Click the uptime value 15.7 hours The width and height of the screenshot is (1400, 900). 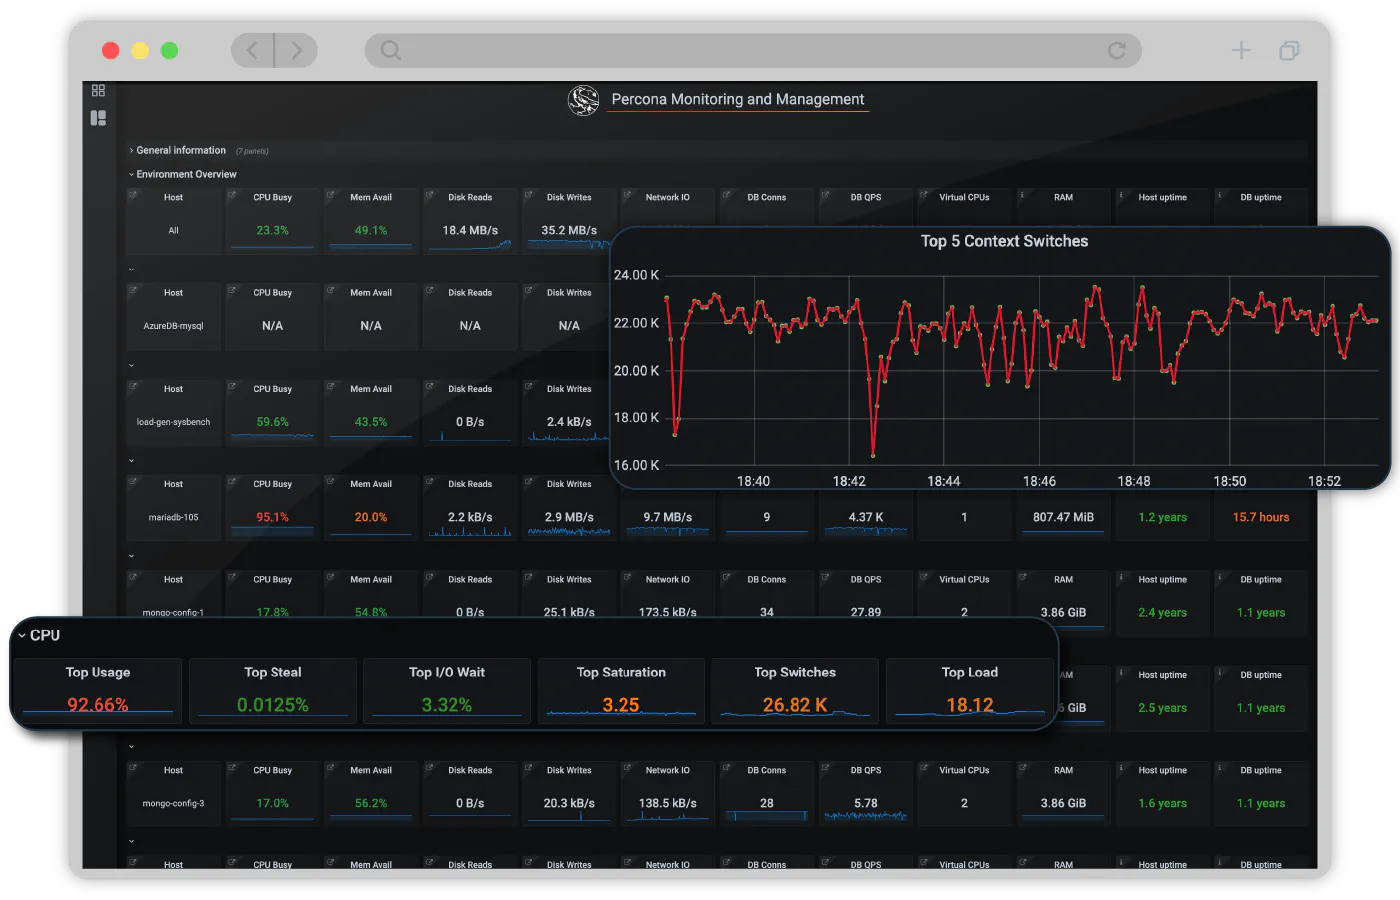(1261, 517)
